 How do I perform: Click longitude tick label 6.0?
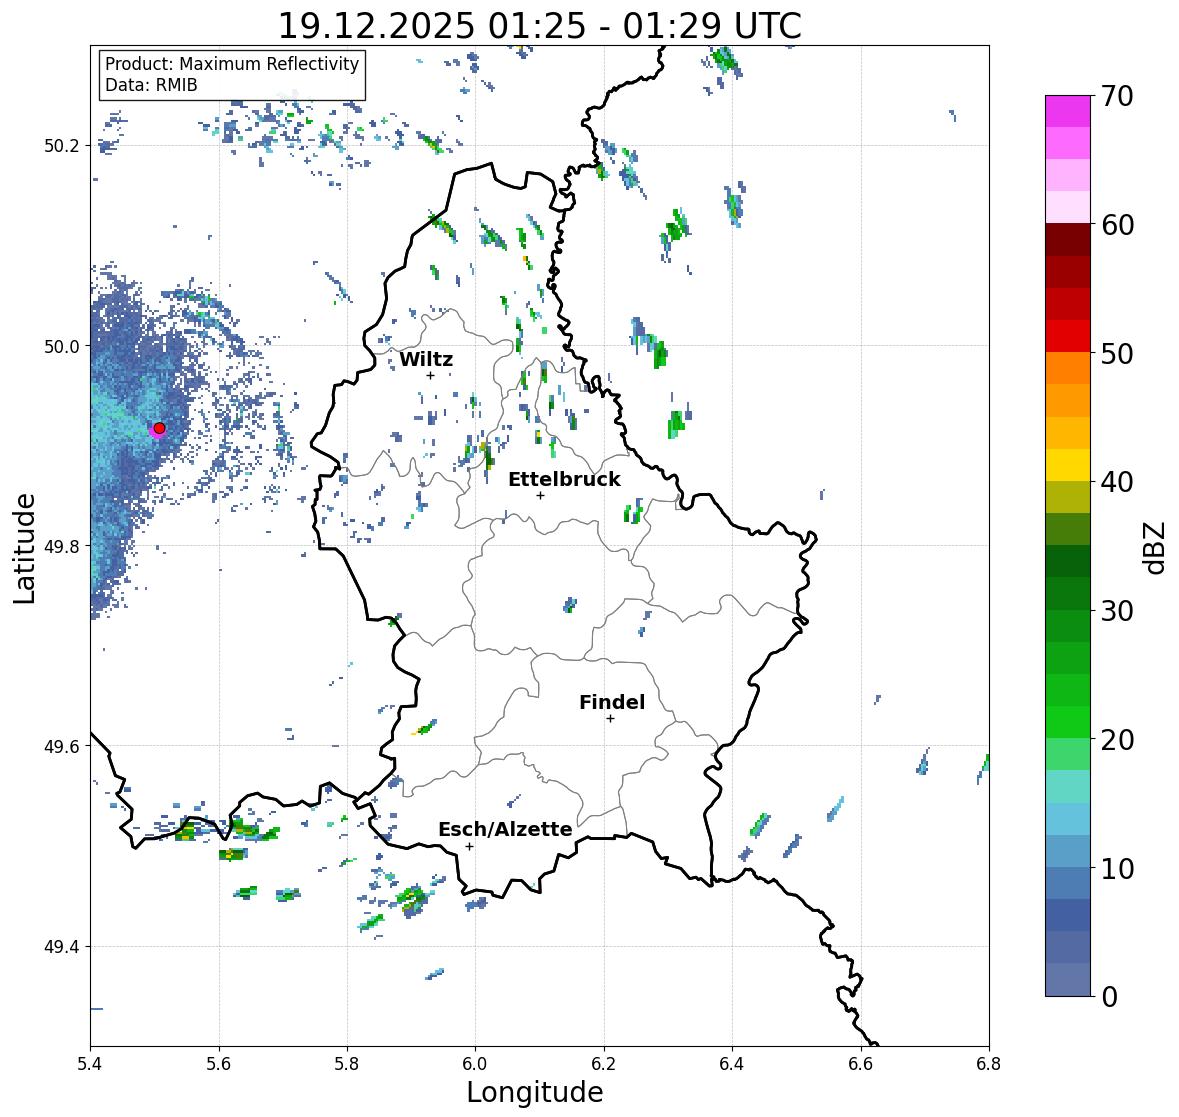click(x=475, y=1063)
